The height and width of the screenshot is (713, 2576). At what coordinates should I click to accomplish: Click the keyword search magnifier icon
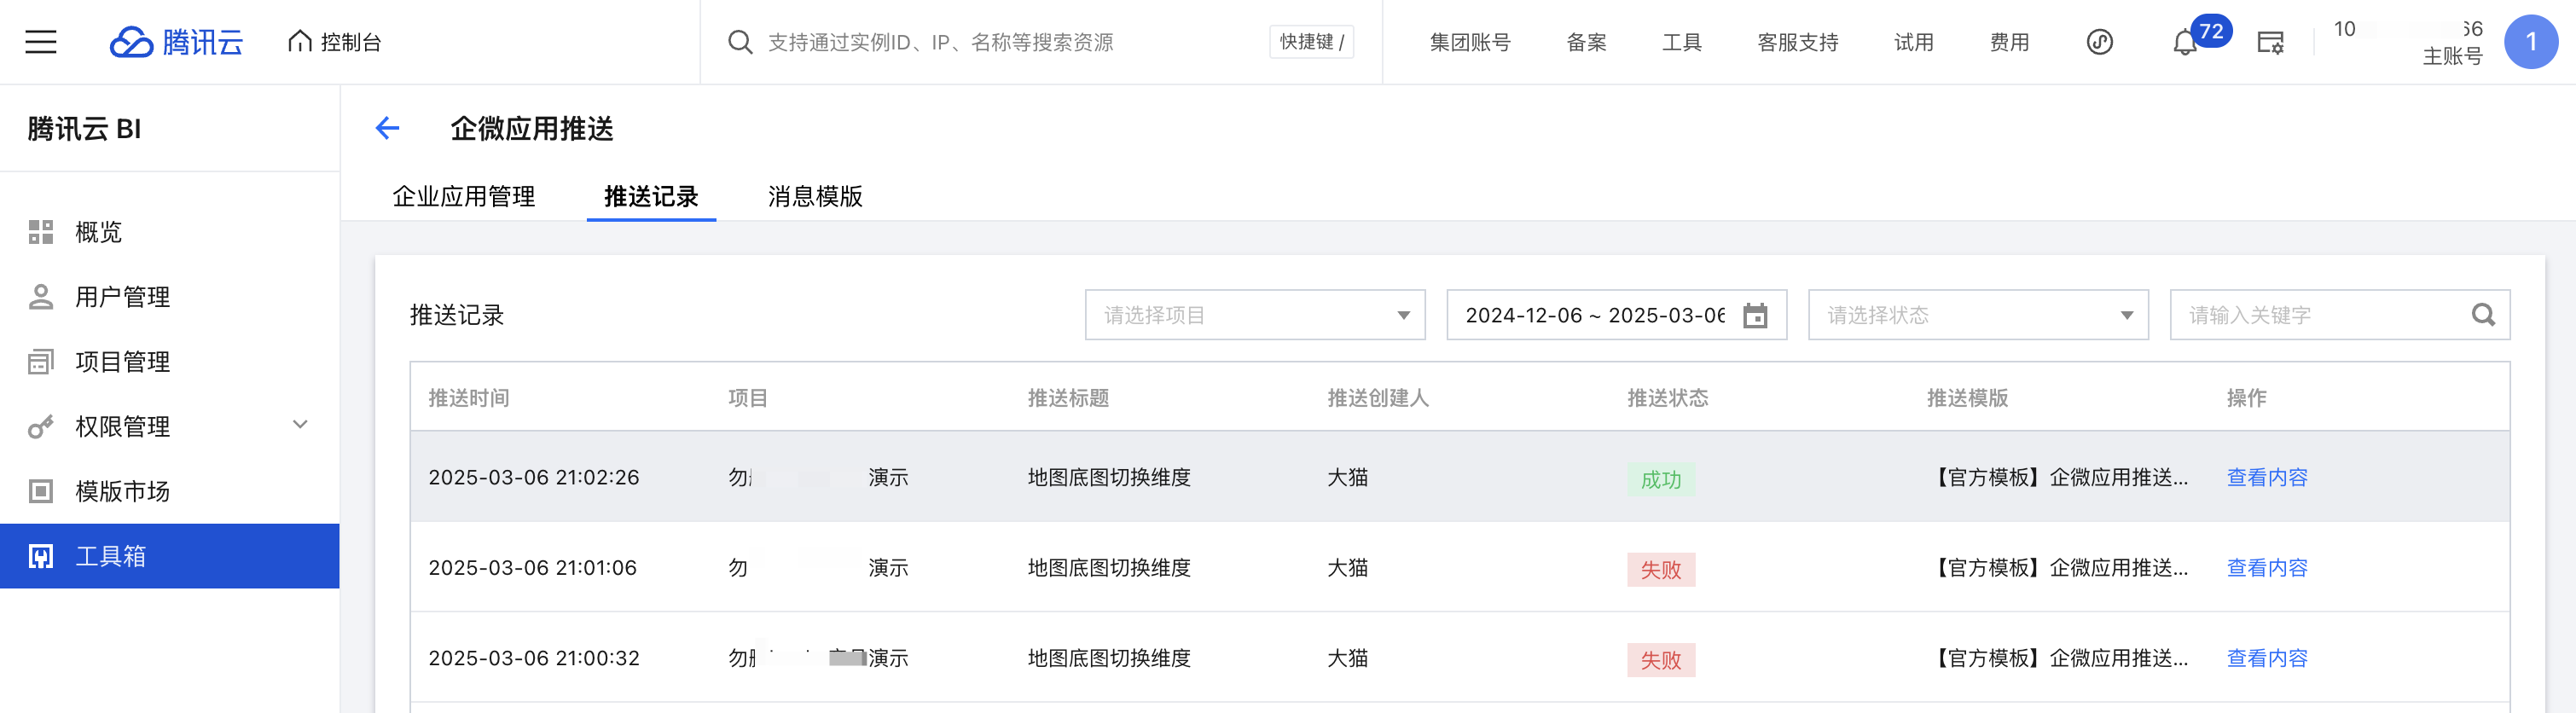[2483, 316]
